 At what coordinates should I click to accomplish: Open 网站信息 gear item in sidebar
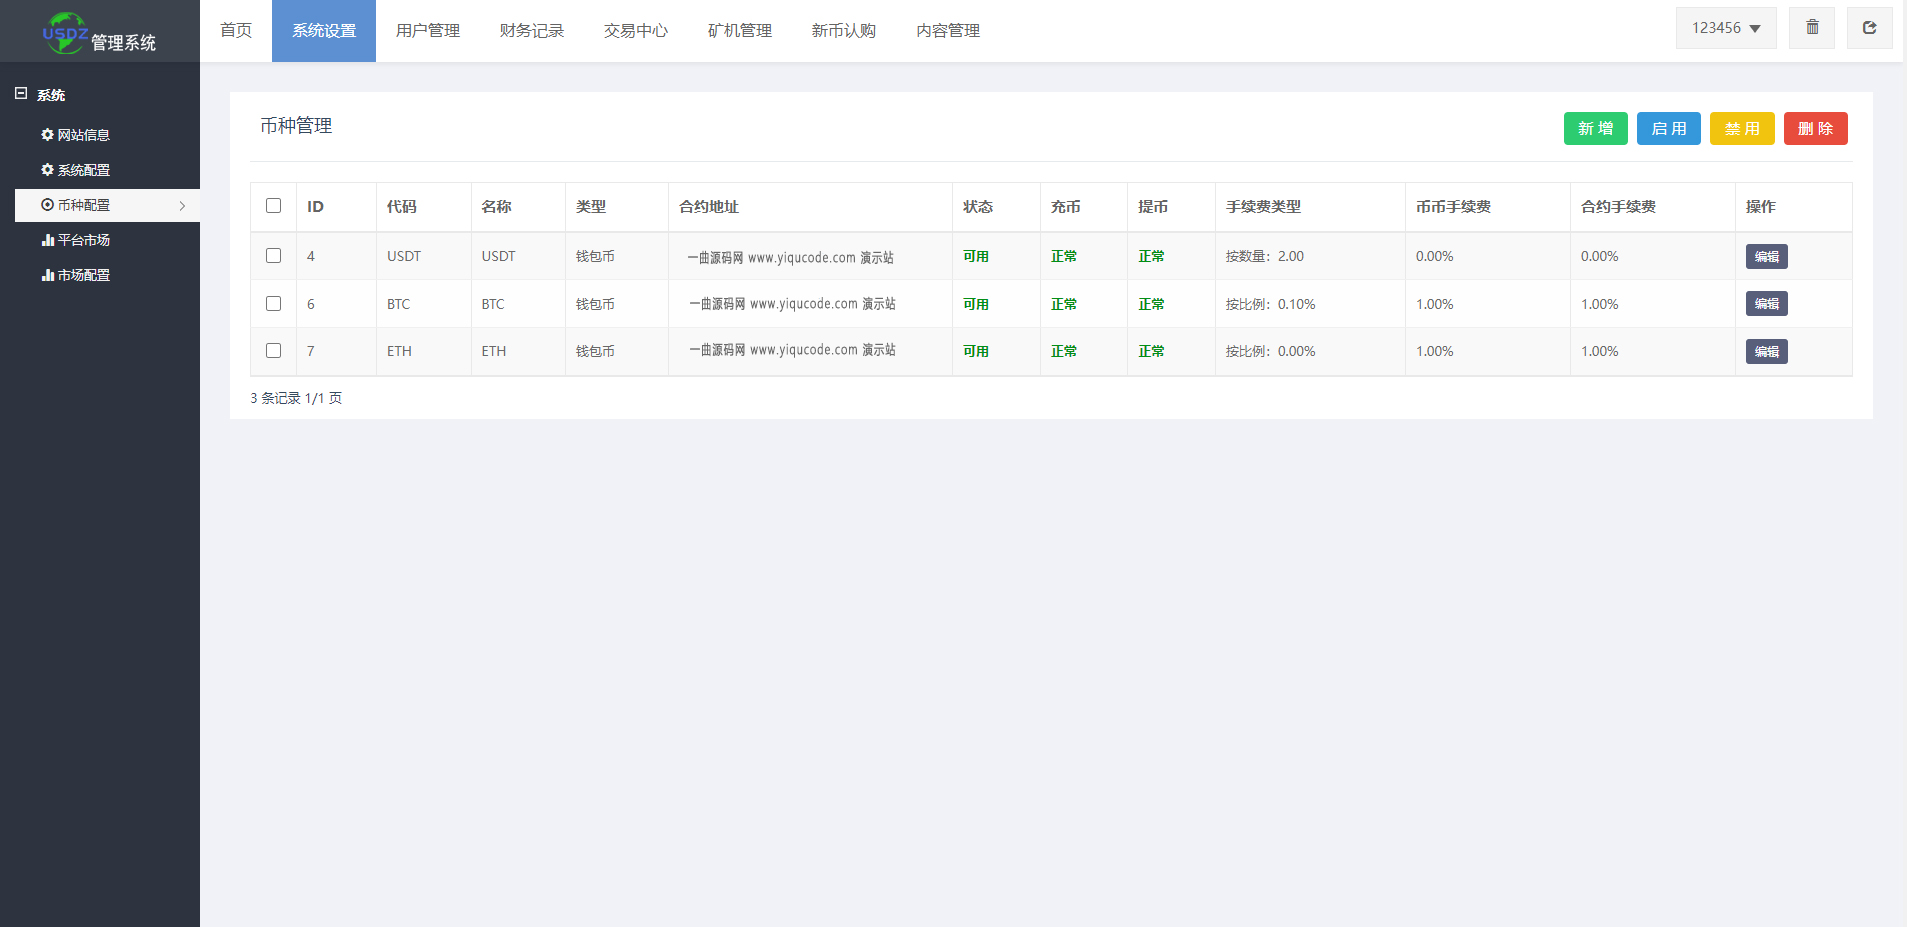[x=75, y=135]
